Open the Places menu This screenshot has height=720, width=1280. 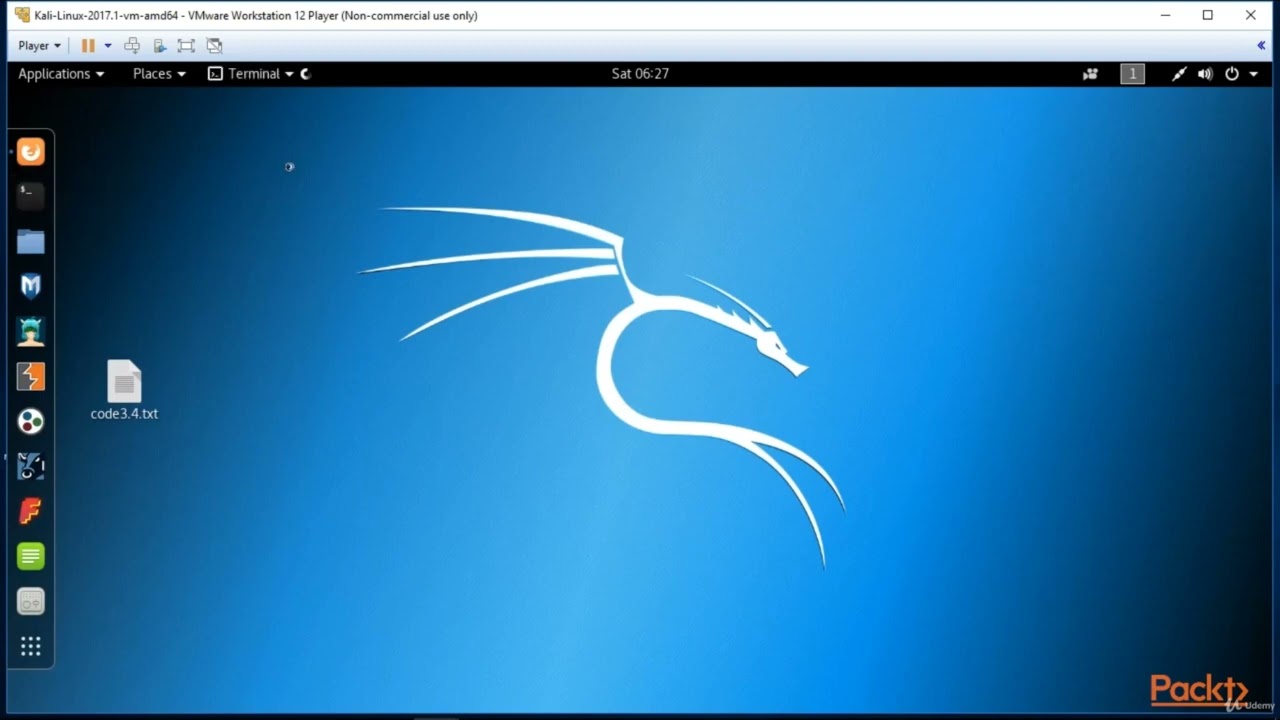[159, 73]
